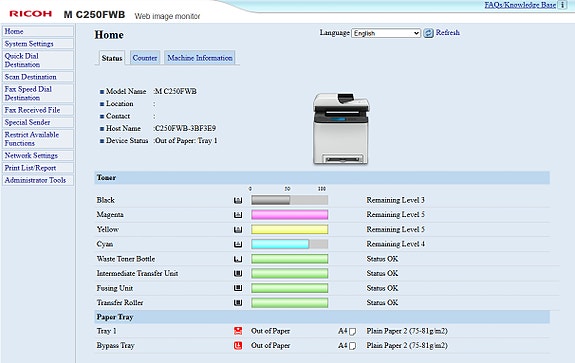The height and width of the screenshot is (363, 575).
Task: Click the Intermediate Transfer Unit status bar
Action: pos(289,274)
